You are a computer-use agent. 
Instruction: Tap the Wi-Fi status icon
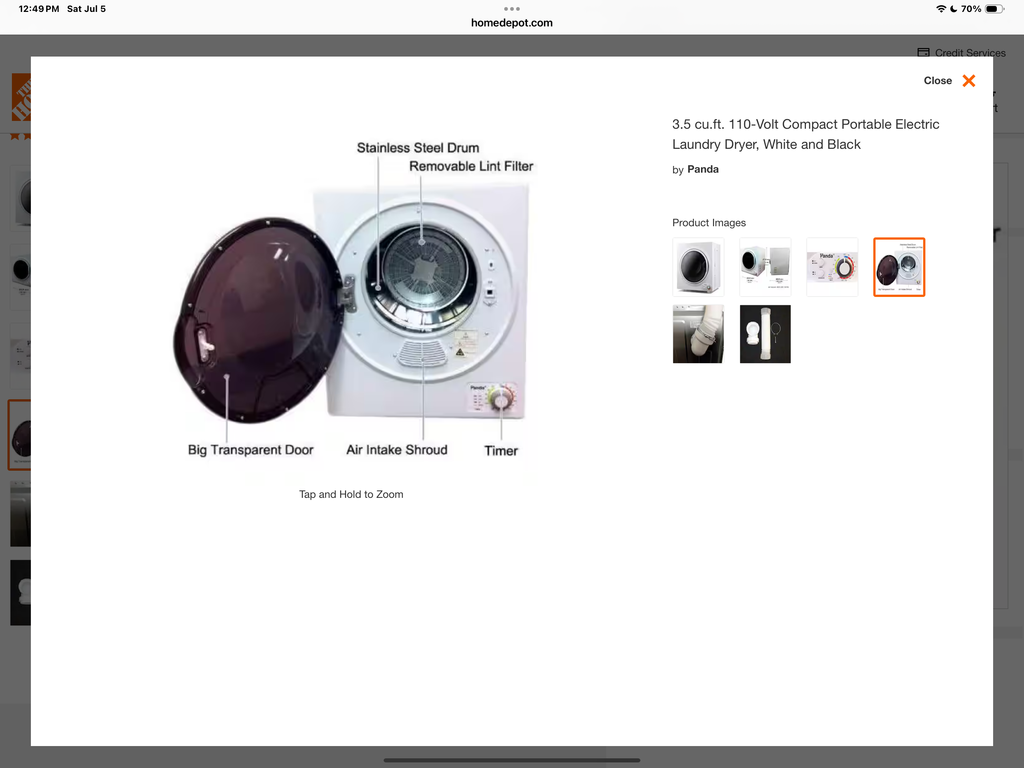click(x=941, y=9)
